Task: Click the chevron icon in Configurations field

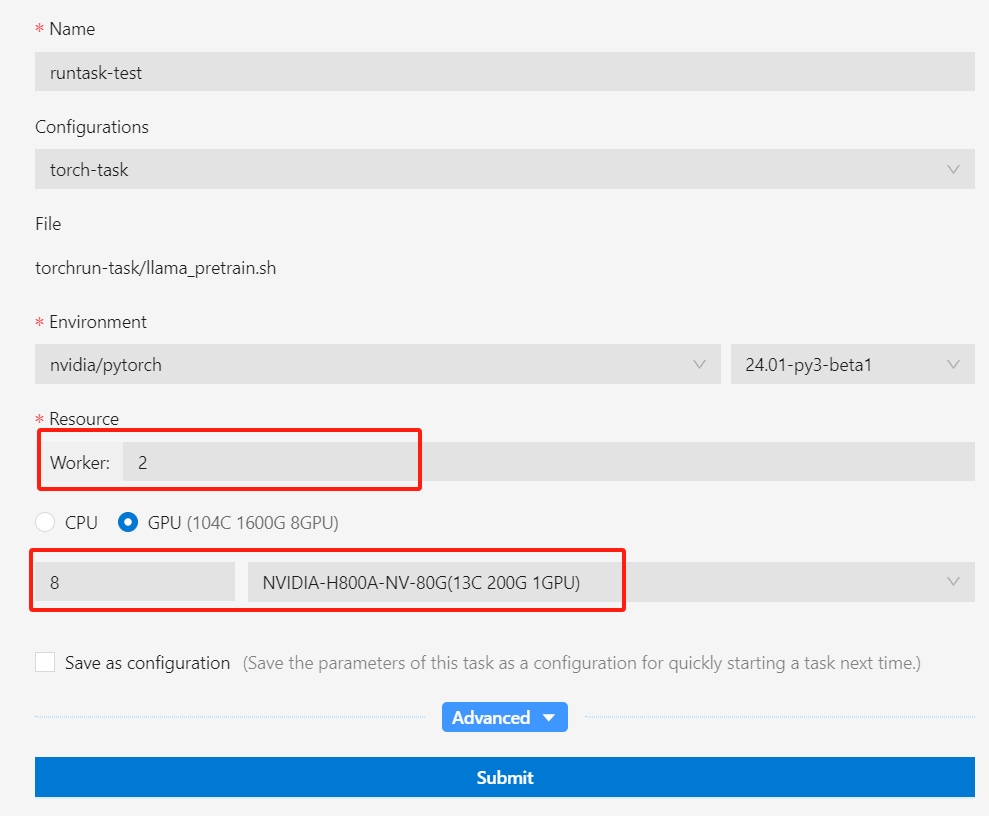Action: click(x=953, y=170)
